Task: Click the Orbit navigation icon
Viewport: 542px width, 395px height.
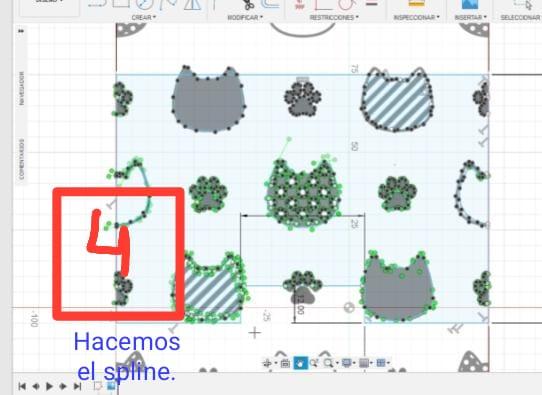Action: [267, 363]
